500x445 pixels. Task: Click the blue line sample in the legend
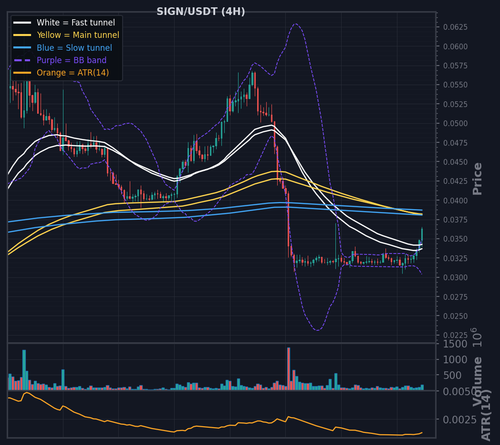point(22,48)
